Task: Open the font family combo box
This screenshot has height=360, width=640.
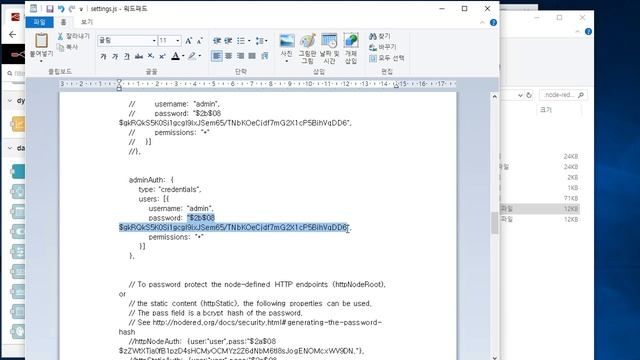Action: (x=127, y=40)
